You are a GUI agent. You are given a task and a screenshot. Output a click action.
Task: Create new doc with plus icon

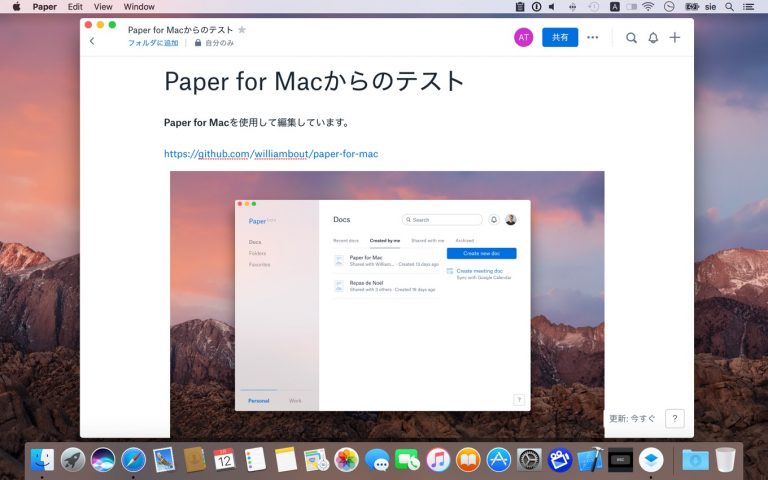pos(675,38)
